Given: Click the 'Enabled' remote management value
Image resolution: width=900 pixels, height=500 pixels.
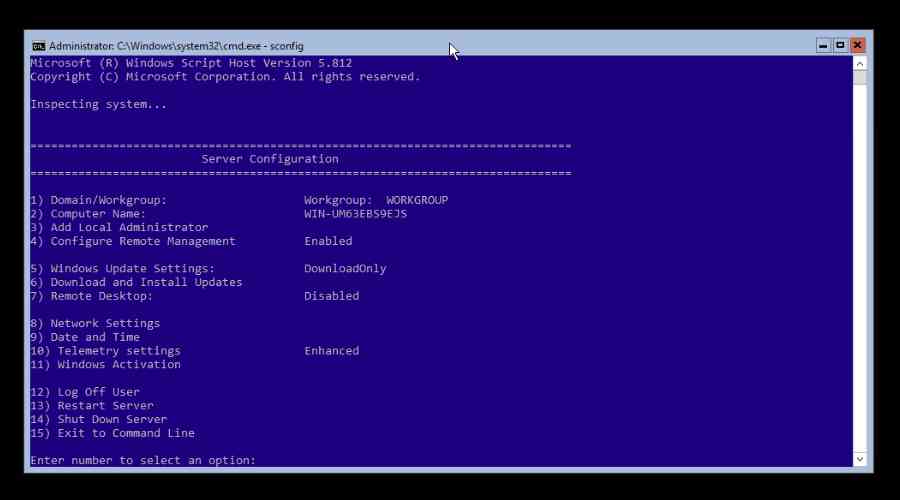Looking at the screenshot, I should (x=328, y=242).
